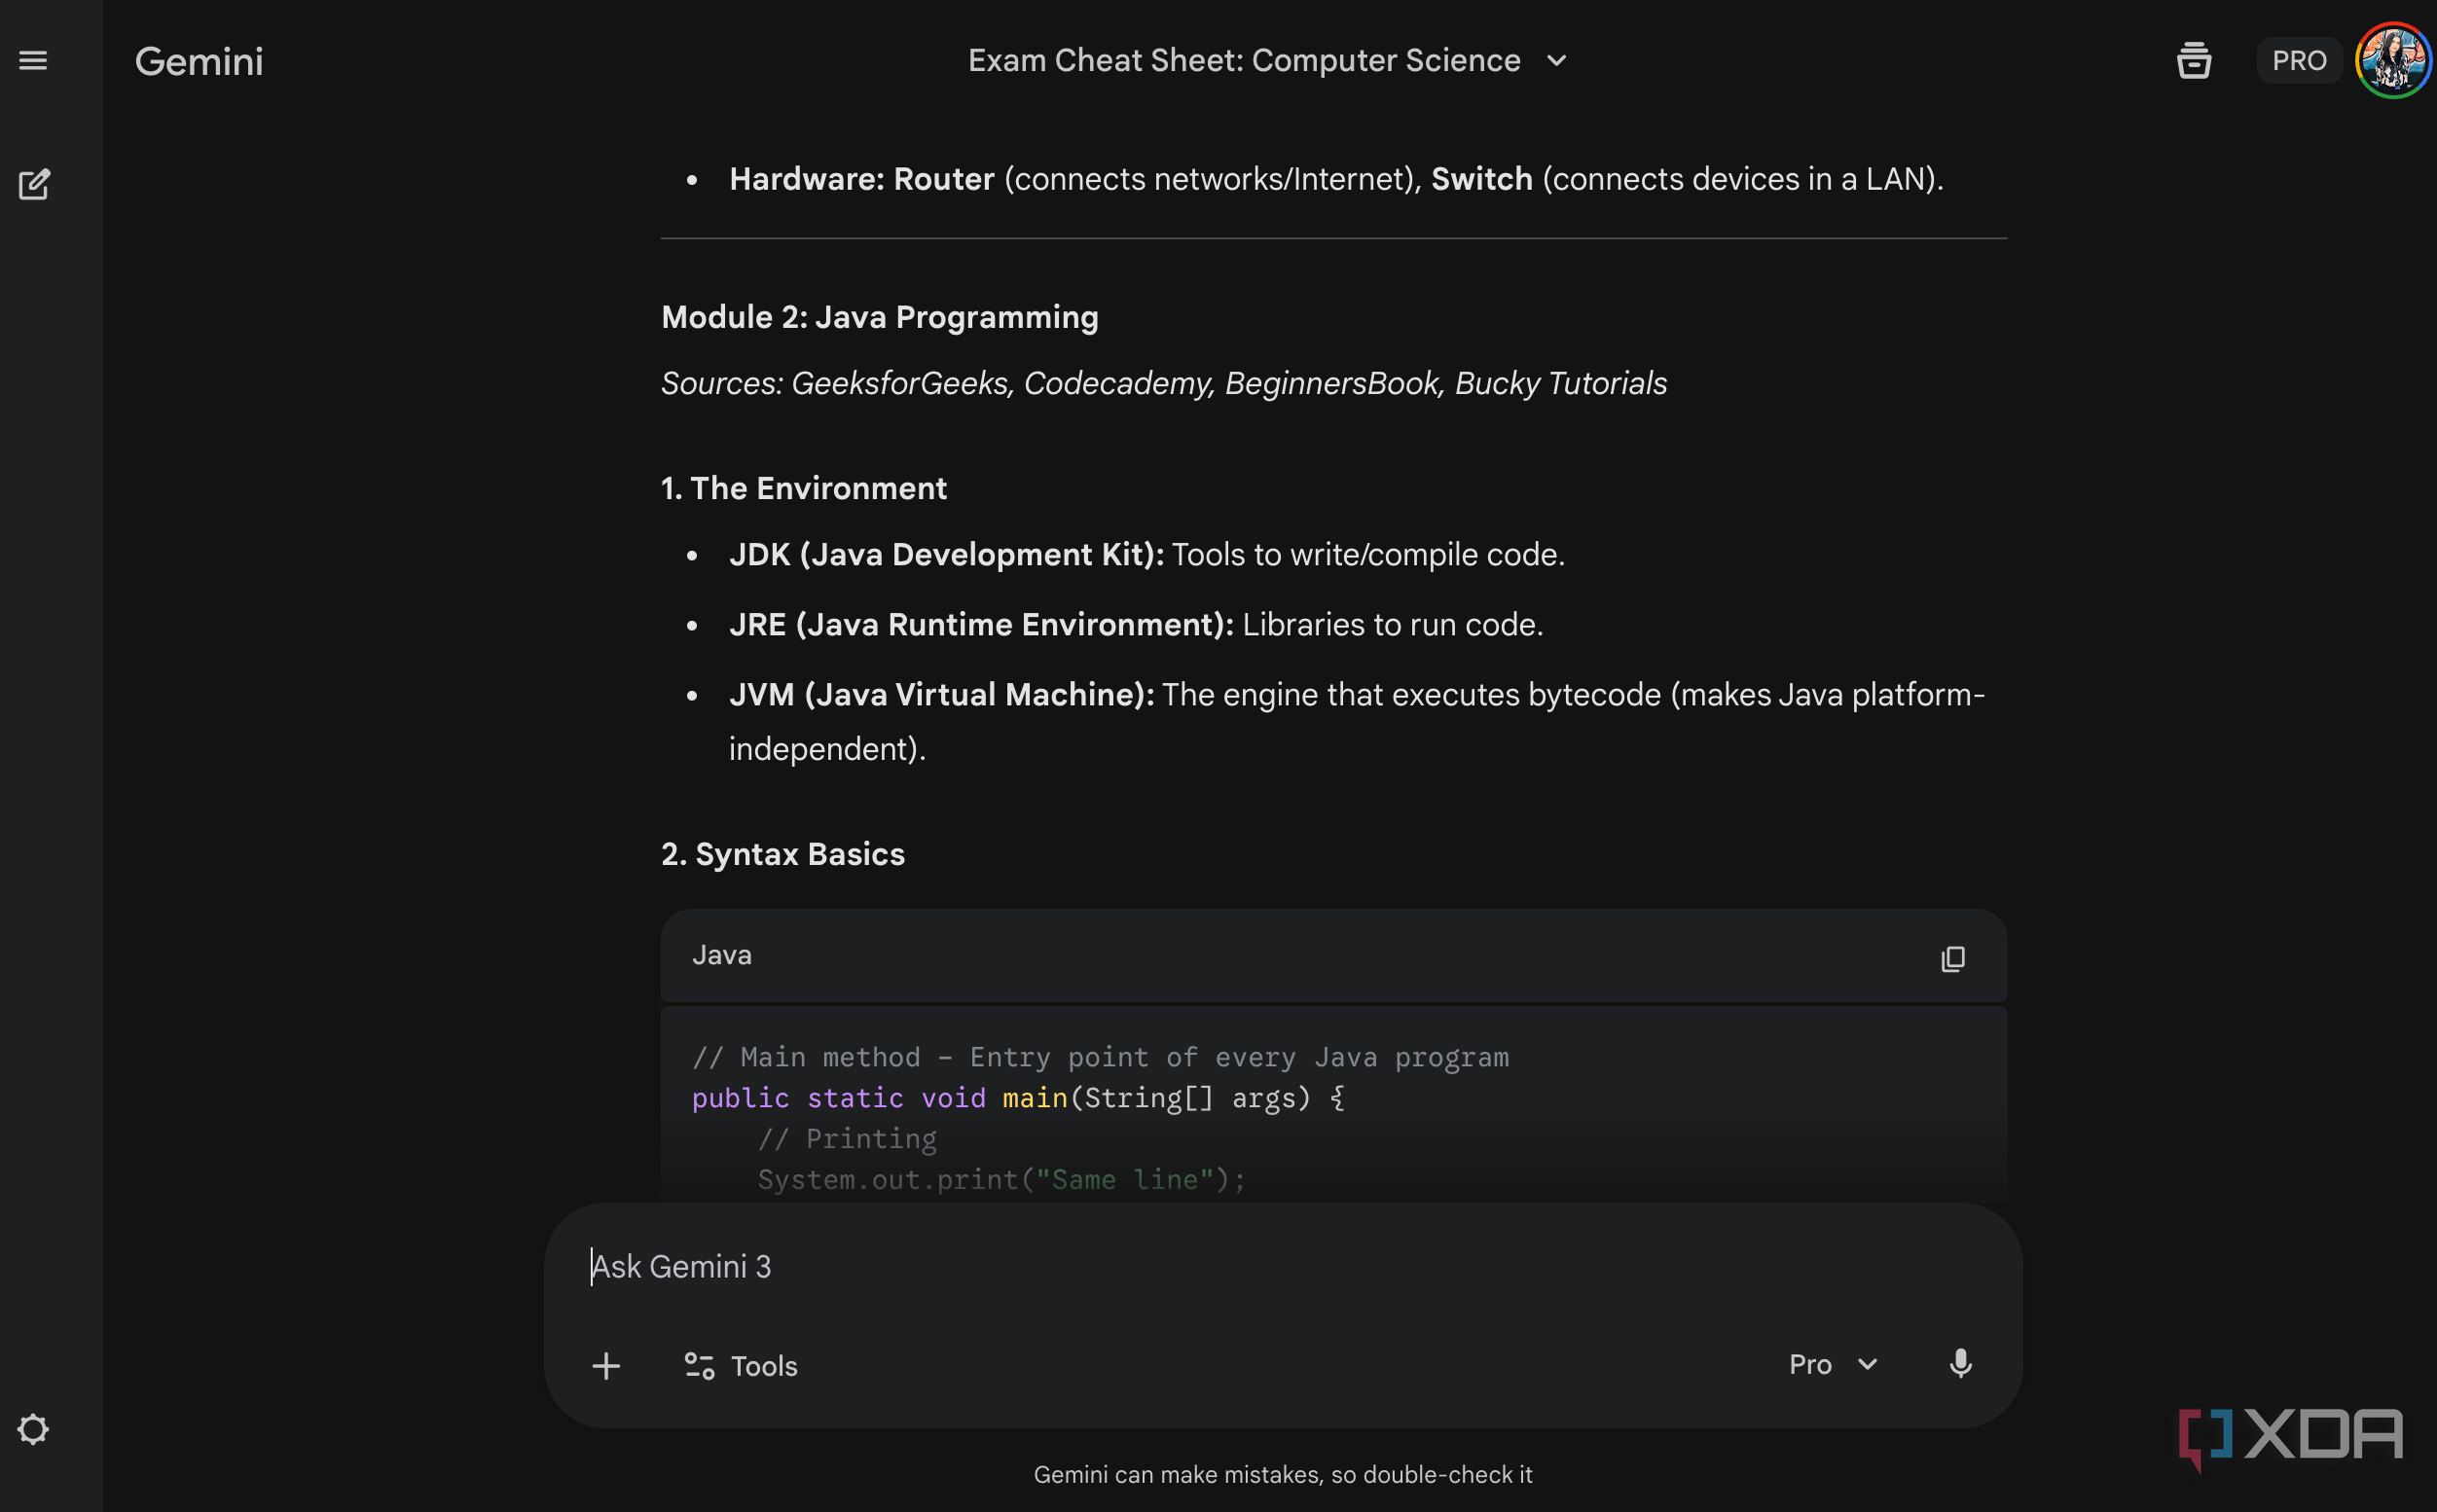Activate the microphone voice input
2437x1512 pixels.
pyautogui.click(x=1960, y=1364)
